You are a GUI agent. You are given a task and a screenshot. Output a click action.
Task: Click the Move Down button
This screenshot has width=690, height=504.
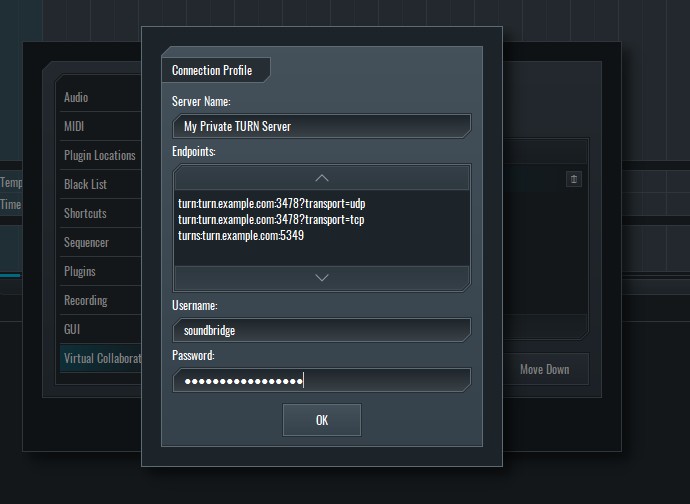545,369
